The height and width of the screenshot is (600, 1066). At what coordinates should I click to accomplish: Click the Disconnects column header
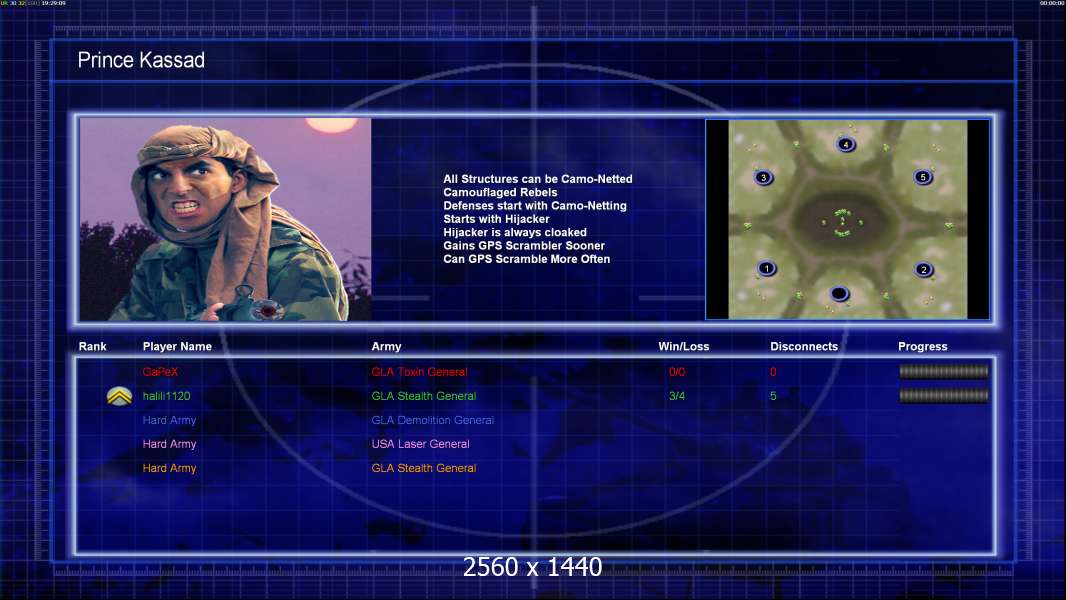pos(804,347)
